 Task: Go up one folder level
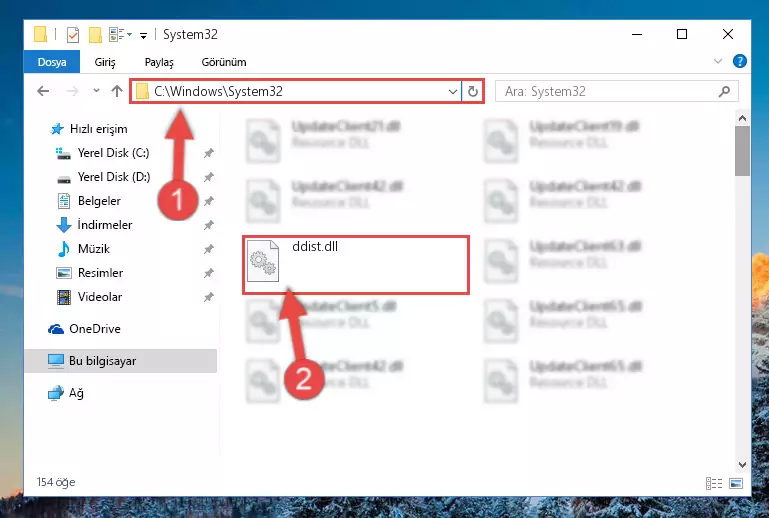(x=117, y=91)
